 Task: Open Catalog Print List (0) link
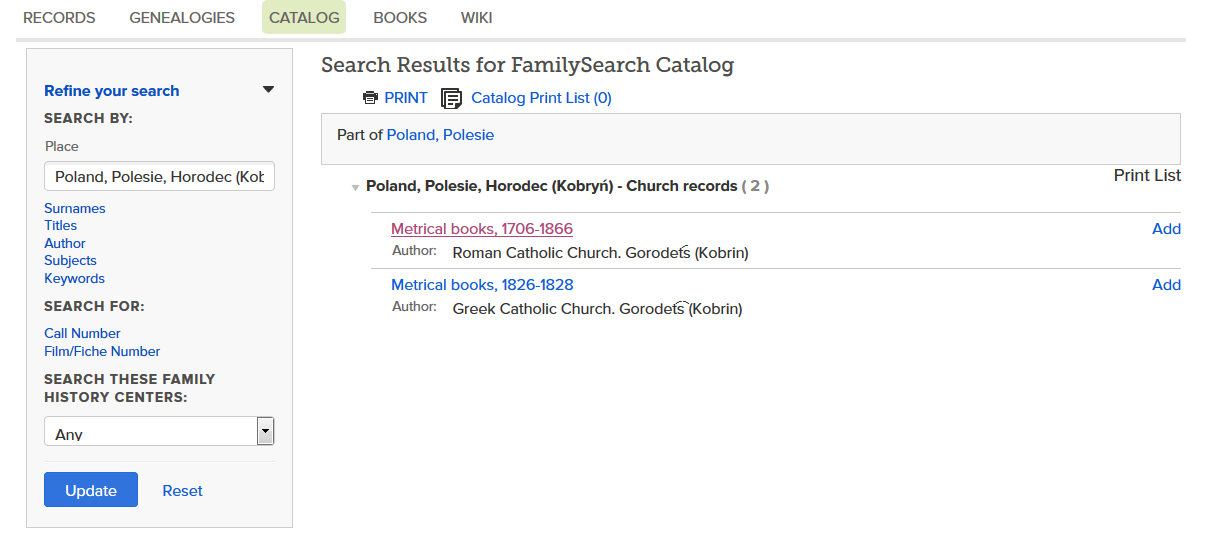pyautogui.click(x=541, y=98)
